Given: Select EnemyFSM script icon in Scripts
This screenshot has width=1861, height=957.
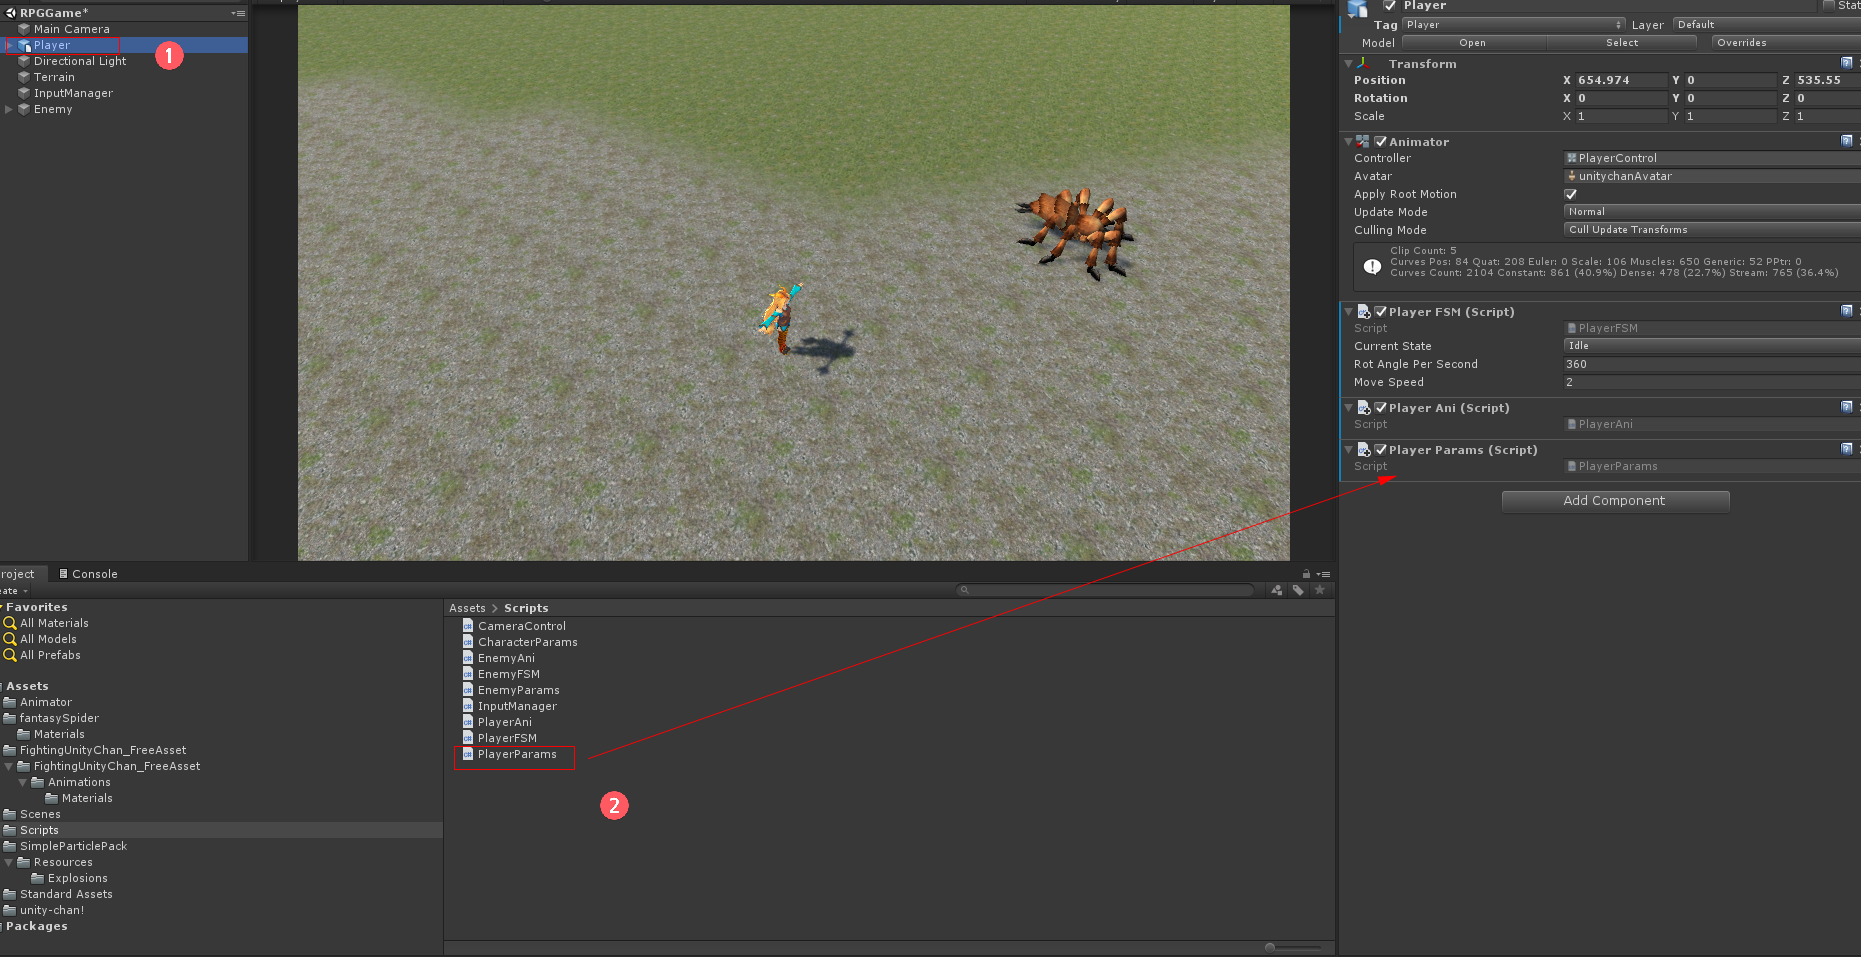Looking at the screenshot, I should [x=468, y=674].
